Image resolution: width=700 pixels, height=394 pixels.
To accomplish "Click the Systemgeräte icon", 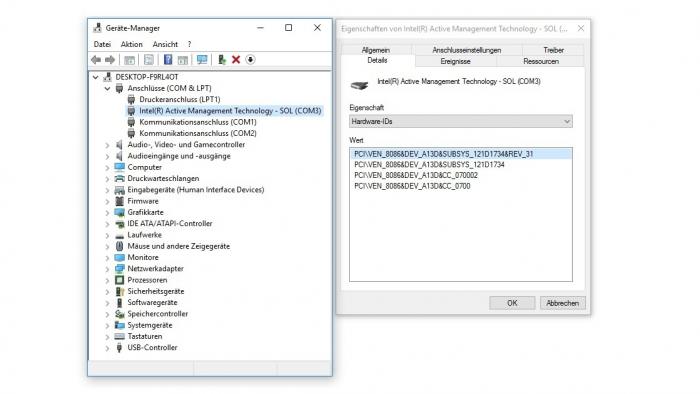I will [x=119, y=325].
